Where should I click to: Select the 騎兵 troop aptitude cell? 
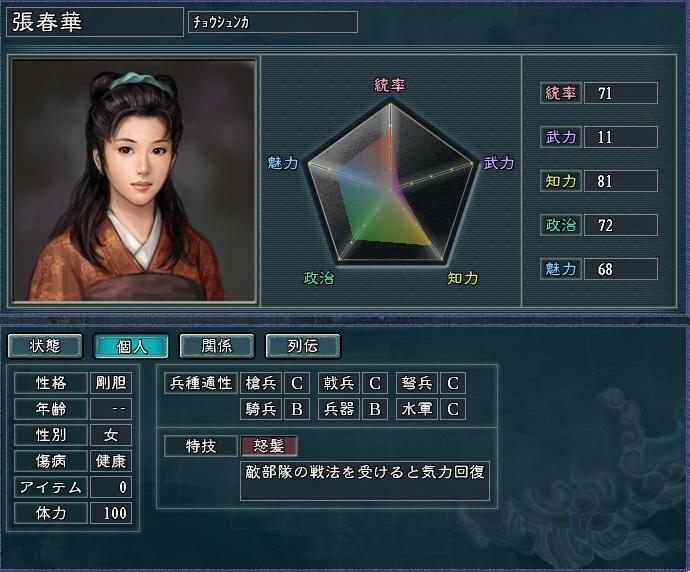click(x=261, y=409)
